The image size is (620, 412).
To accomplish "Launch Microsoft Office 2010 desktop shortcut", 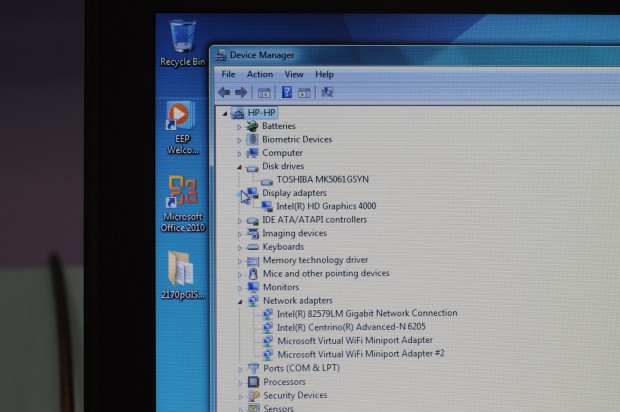I will pos(183,203).
